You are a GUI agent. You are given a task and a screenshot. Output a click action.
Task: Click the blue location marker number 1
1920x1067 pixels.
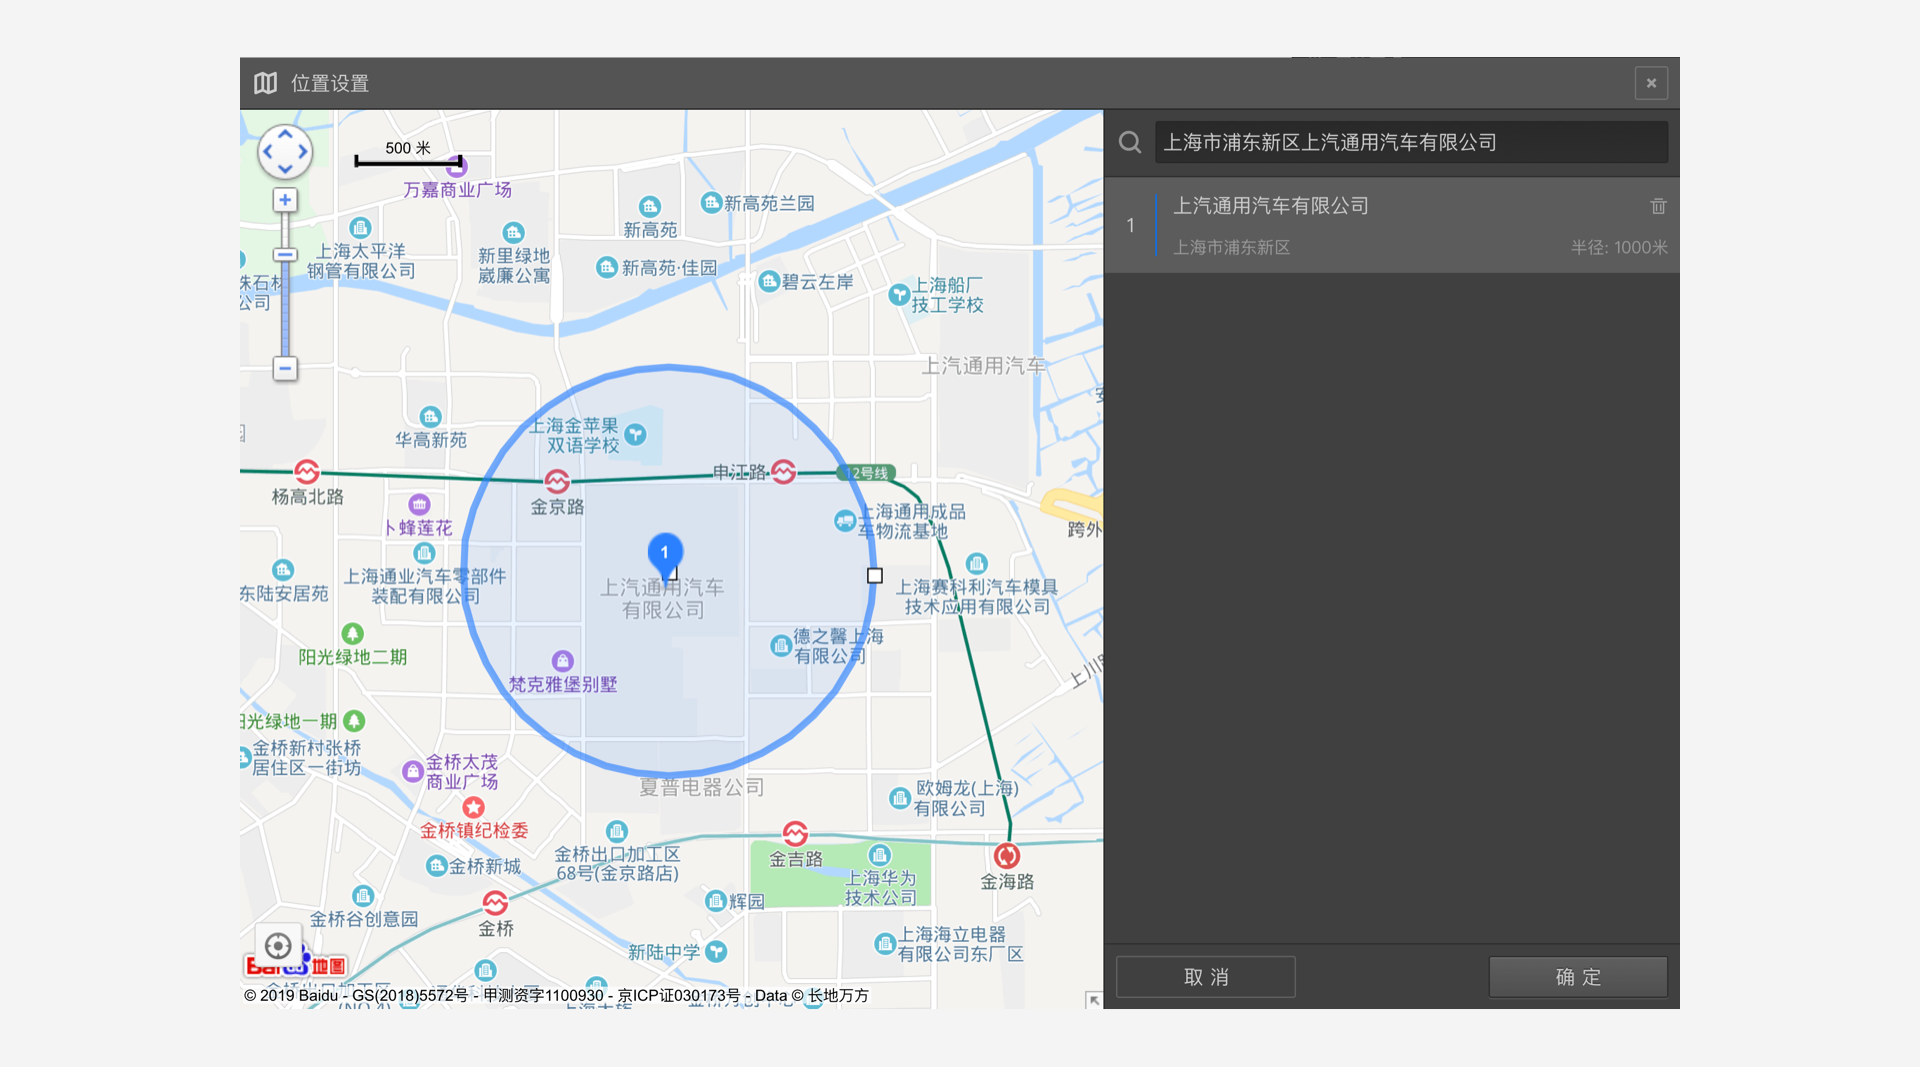click(x=665, y=553)
